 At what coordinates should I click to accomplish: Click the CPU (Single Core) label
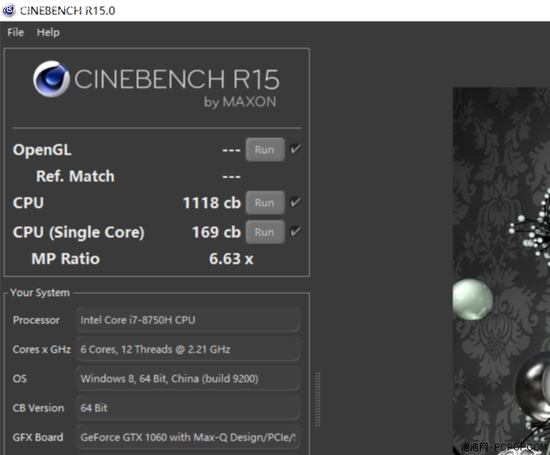tap(79, 233)
